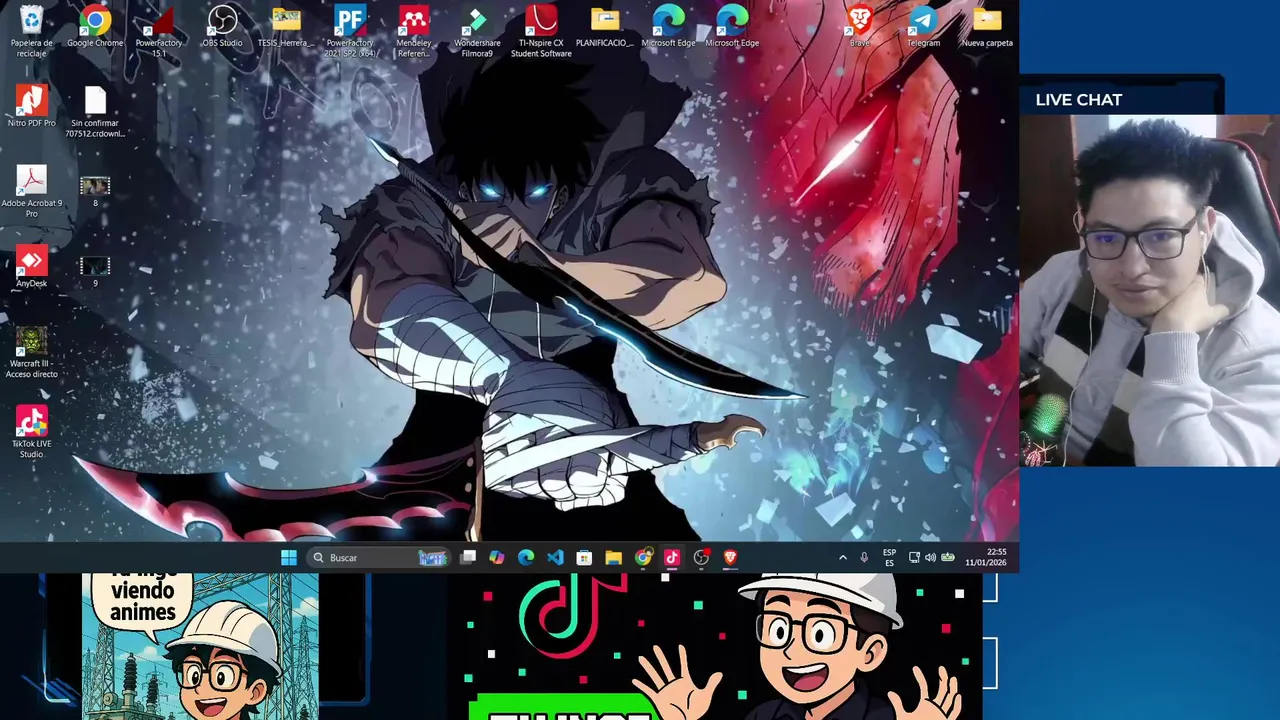Click the Buscar taskbar search box

click(x=378, y=558)
